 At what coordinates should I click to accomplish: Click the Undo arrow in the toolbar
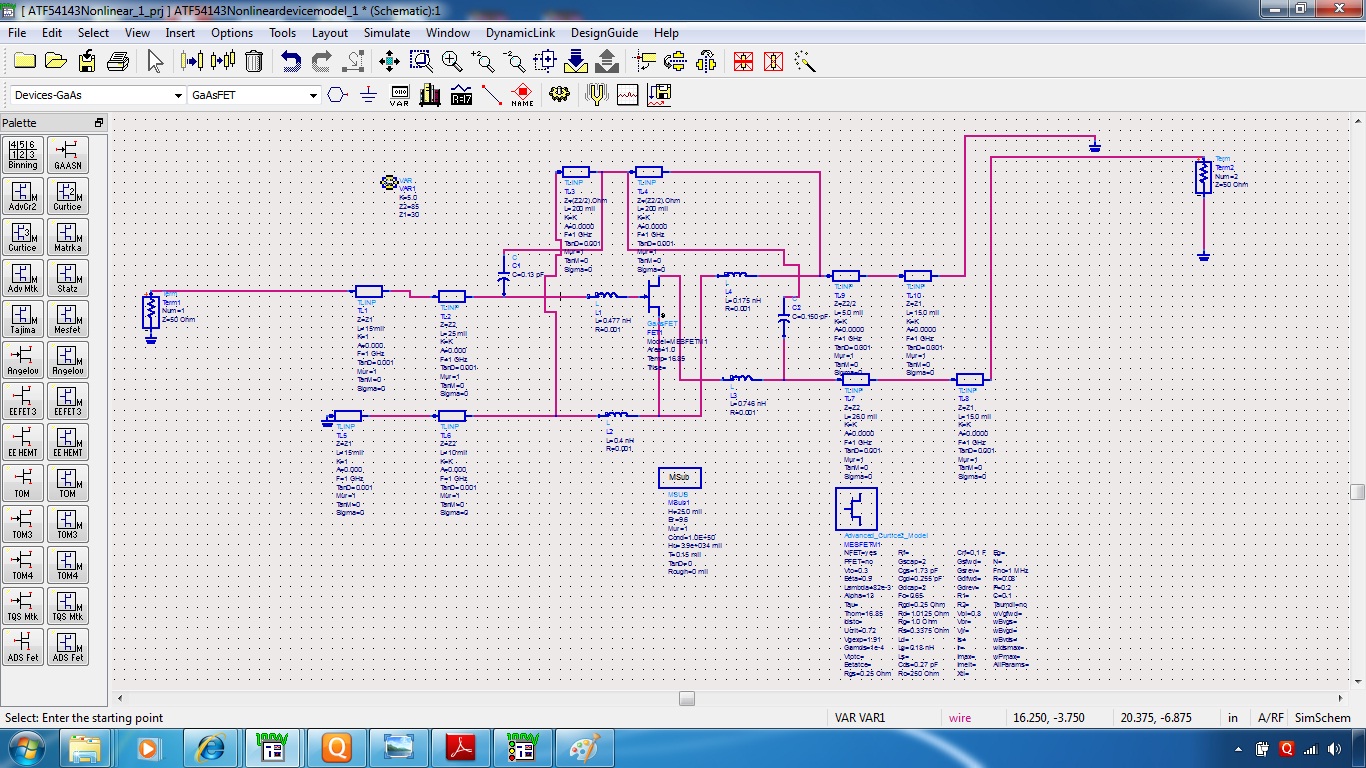(x=290, y=61)
